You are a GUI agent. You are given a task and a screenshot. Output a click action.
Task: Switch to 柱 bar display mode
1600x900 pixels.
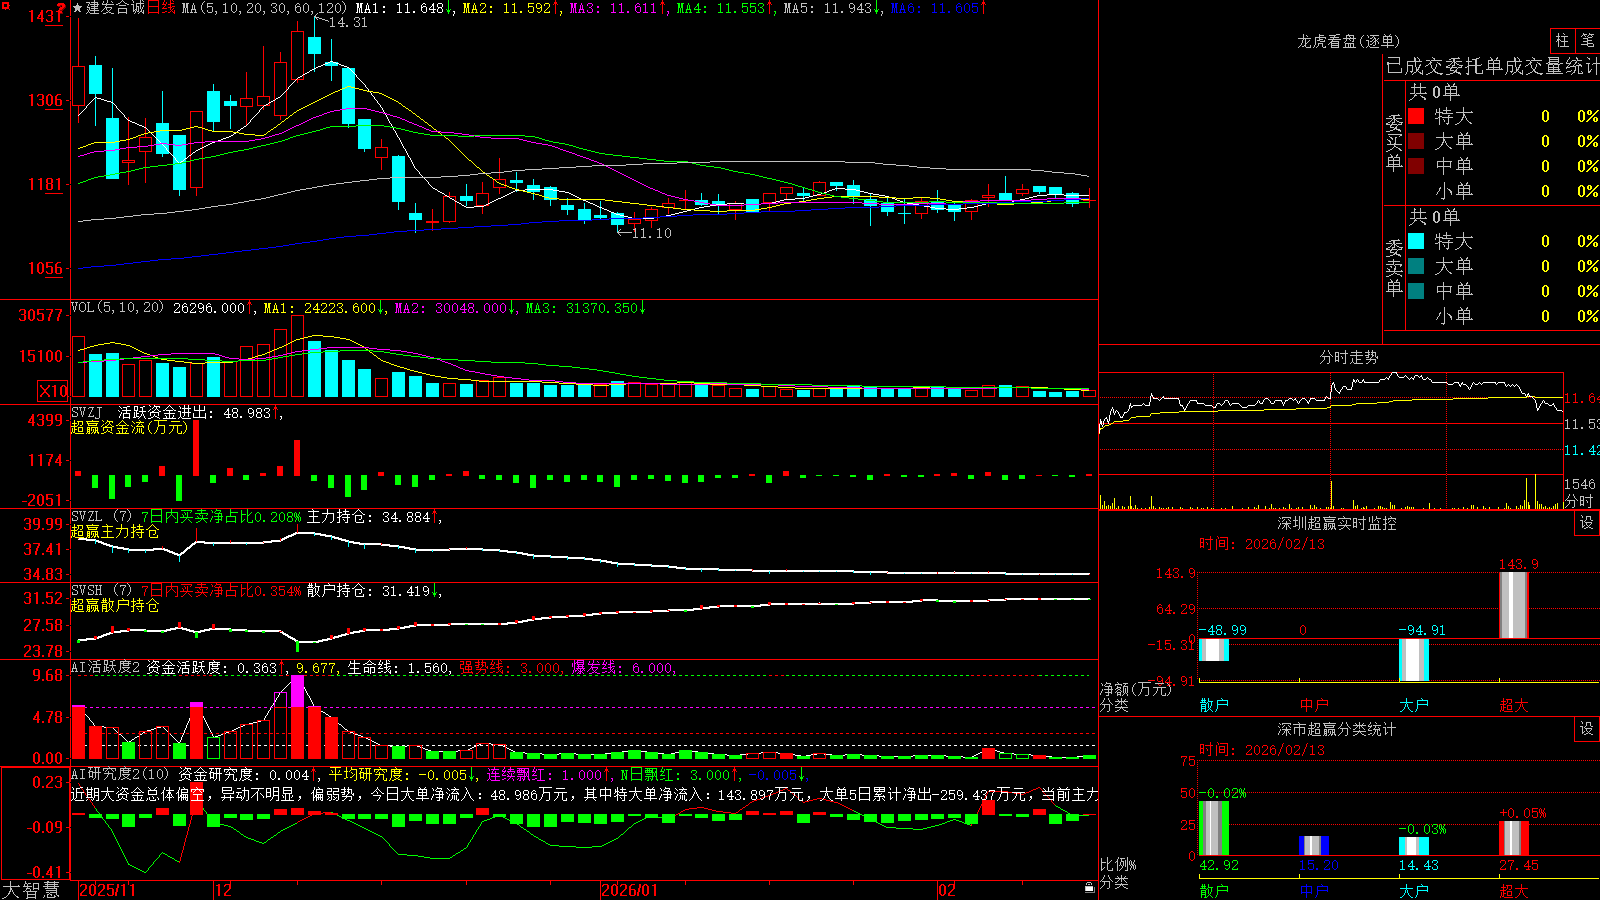(1562, 41)
